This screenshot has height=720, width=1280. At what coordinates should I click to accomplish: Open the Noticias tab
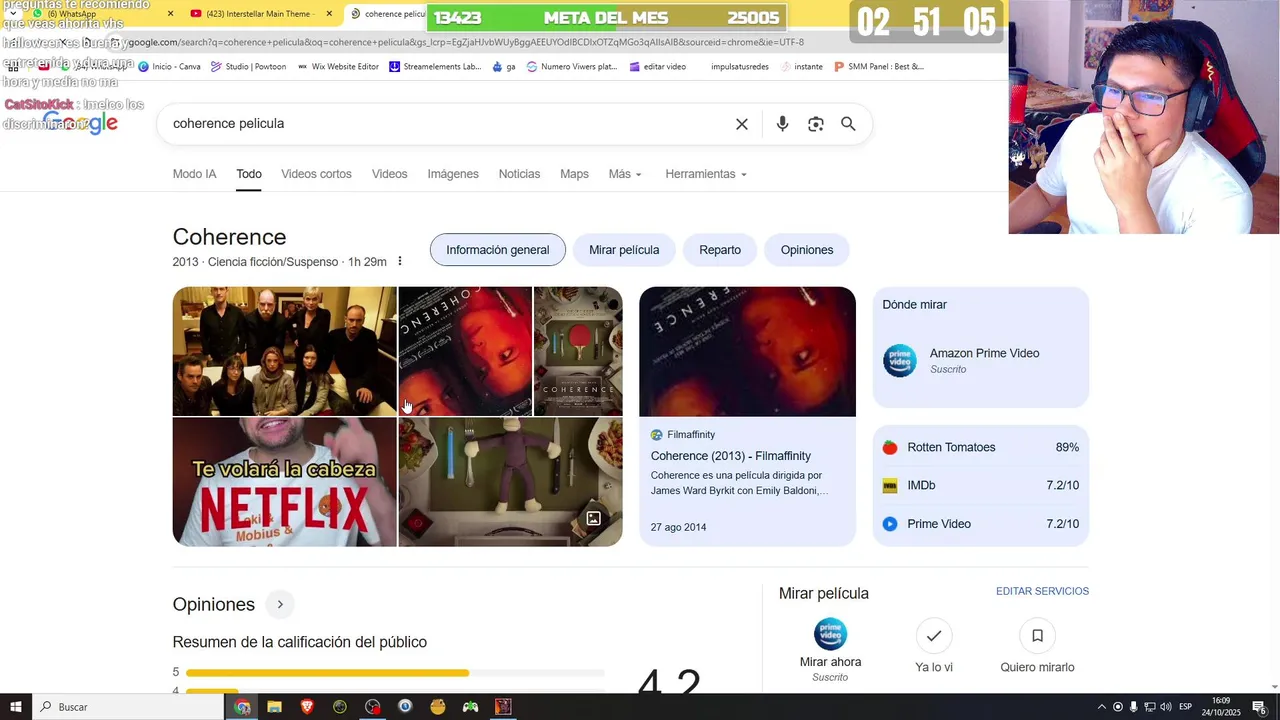[x=519, y=174]
